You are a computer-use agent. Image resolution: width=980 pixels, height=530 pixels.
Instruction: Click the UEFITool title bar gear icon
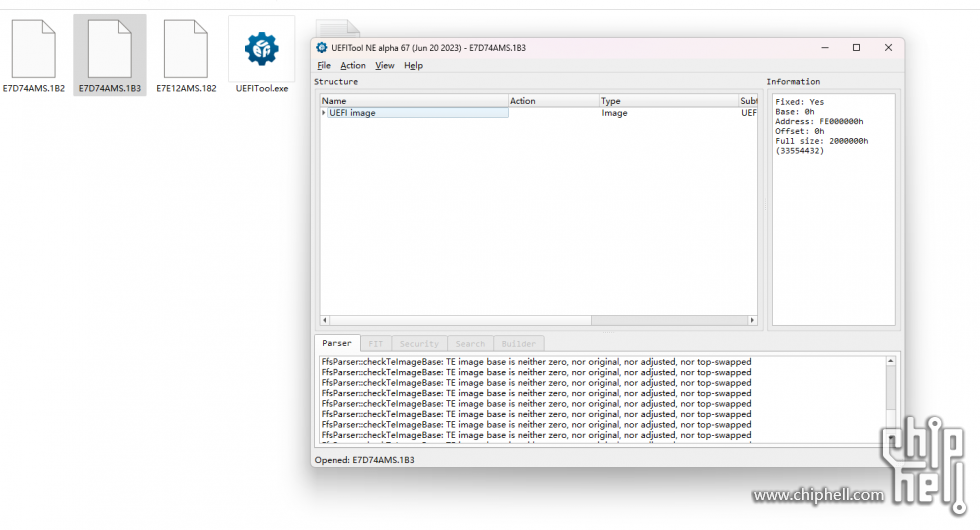tap(322, 48)
